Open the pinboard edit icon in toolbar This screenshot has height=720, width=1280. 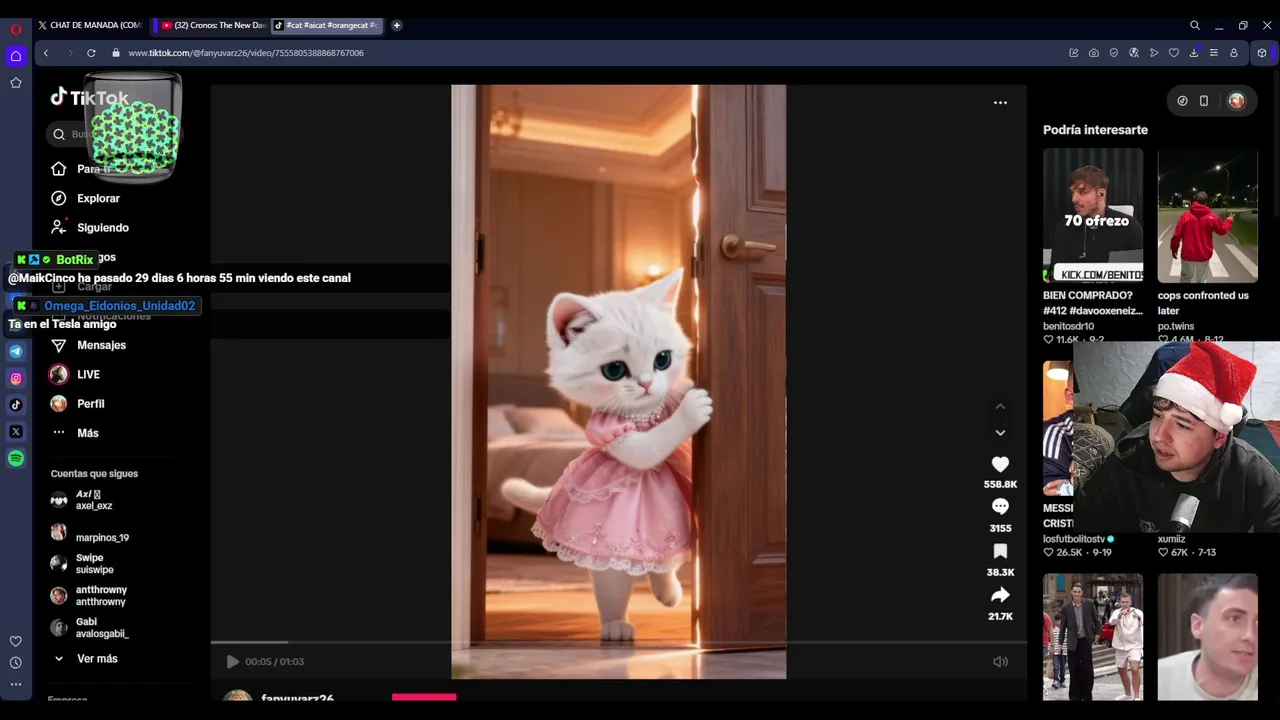1074,53
